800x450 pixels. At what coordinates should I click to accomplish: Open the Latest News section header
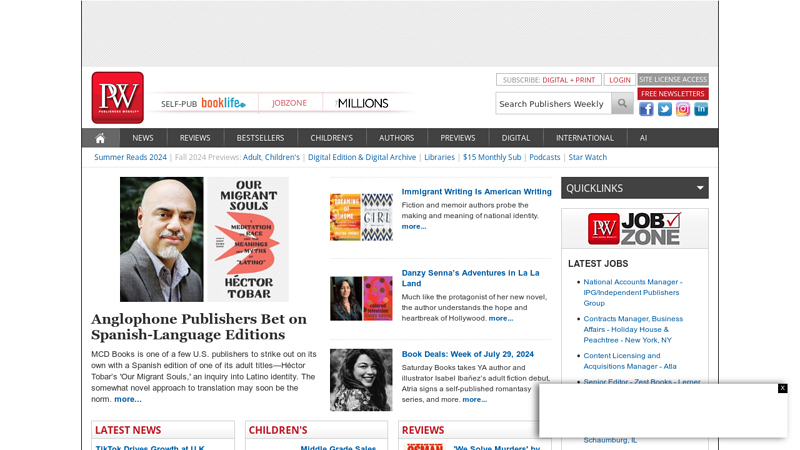128,430
